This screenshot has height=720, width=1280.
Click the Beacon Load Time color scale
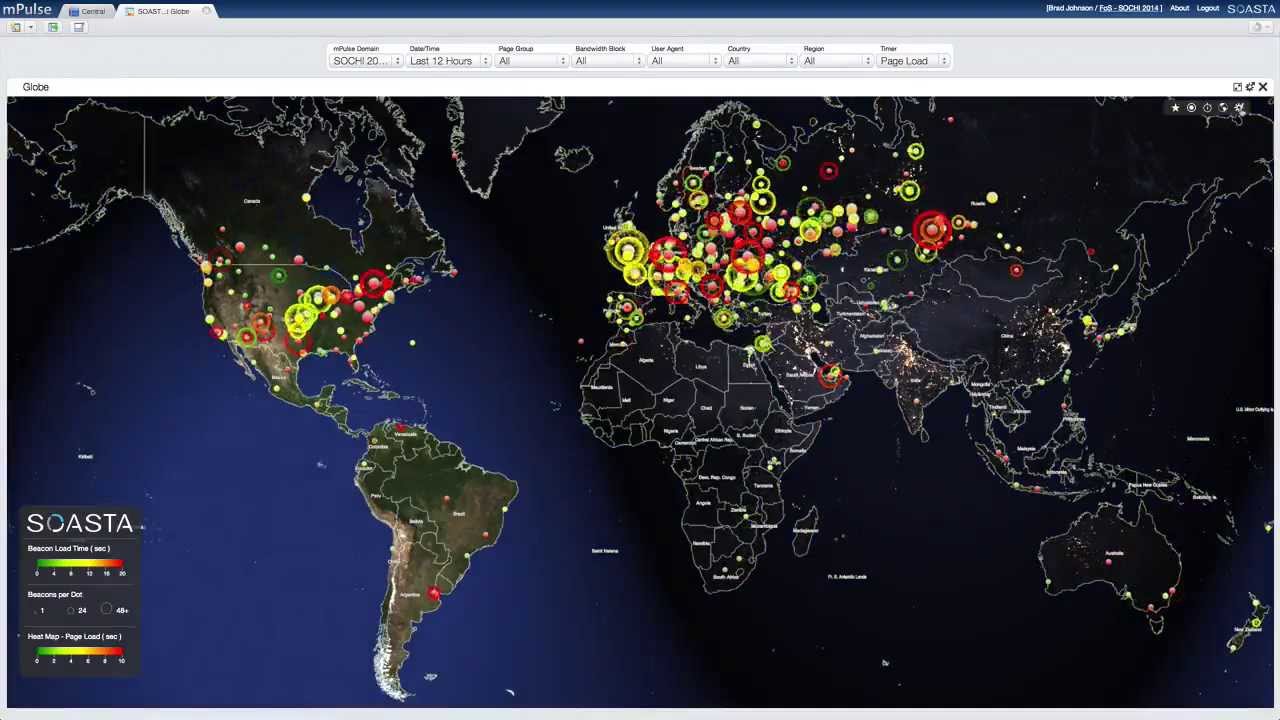coord(80,564)
